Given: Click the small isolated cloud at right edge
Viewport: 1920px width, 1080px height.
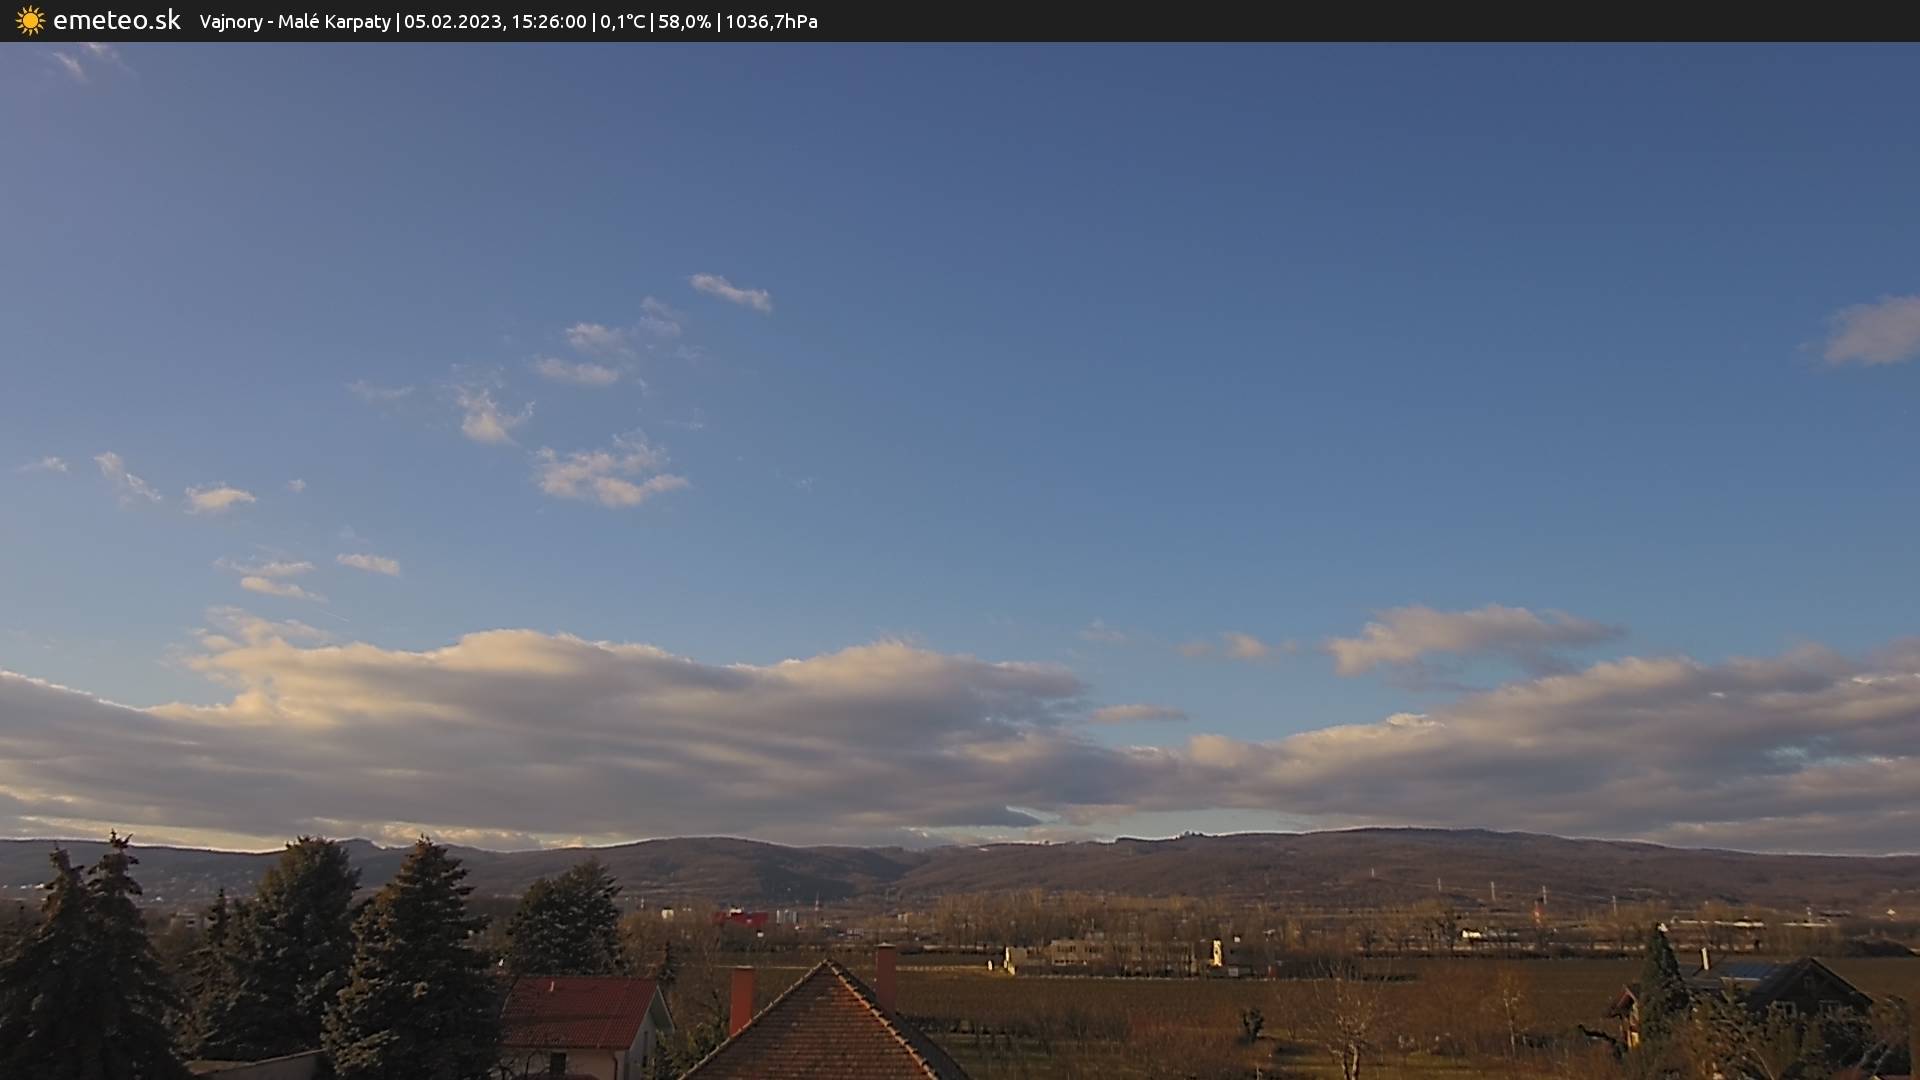Looking at the screenshot, I should tap(1872, 332).
